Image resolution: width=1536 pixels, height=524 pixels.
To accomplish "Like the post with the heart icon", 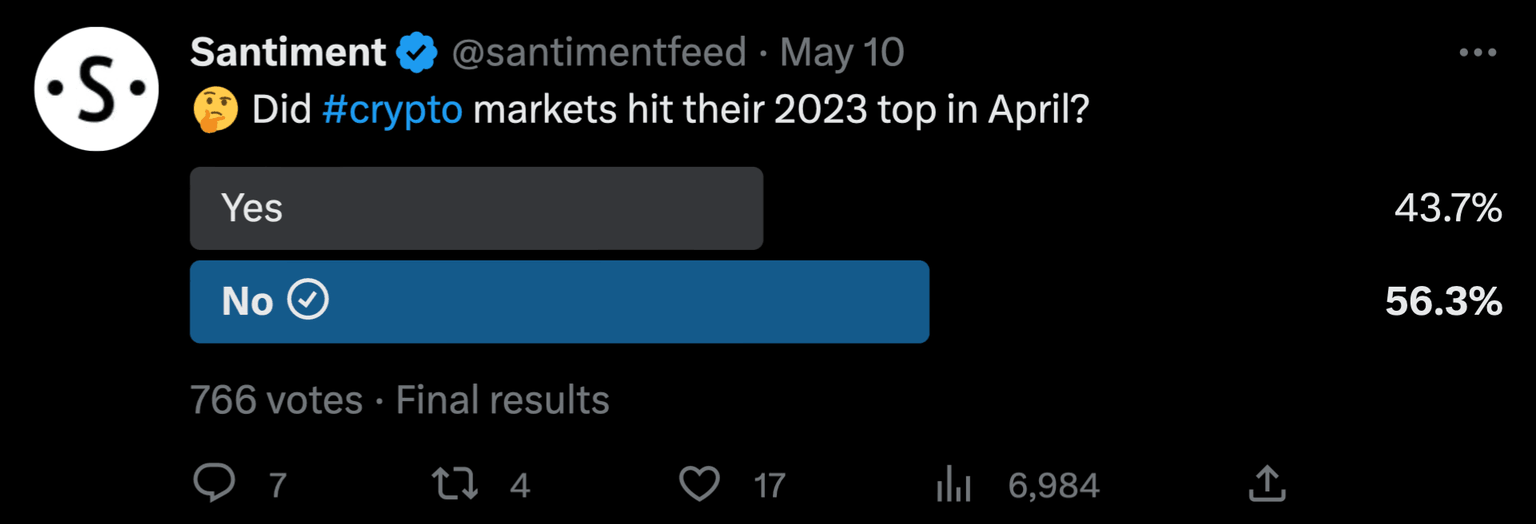I will (699, 485).
